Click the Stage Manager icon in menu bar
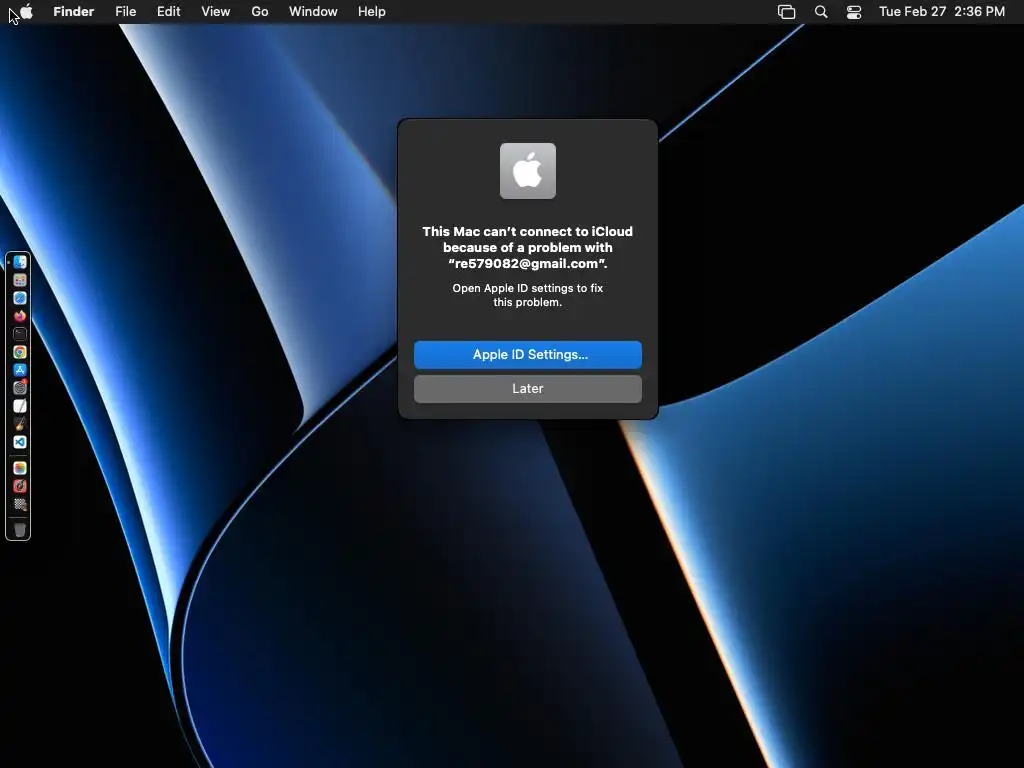Image resolution: width=1024 pixels, height=768 pixels. point(787,12)
